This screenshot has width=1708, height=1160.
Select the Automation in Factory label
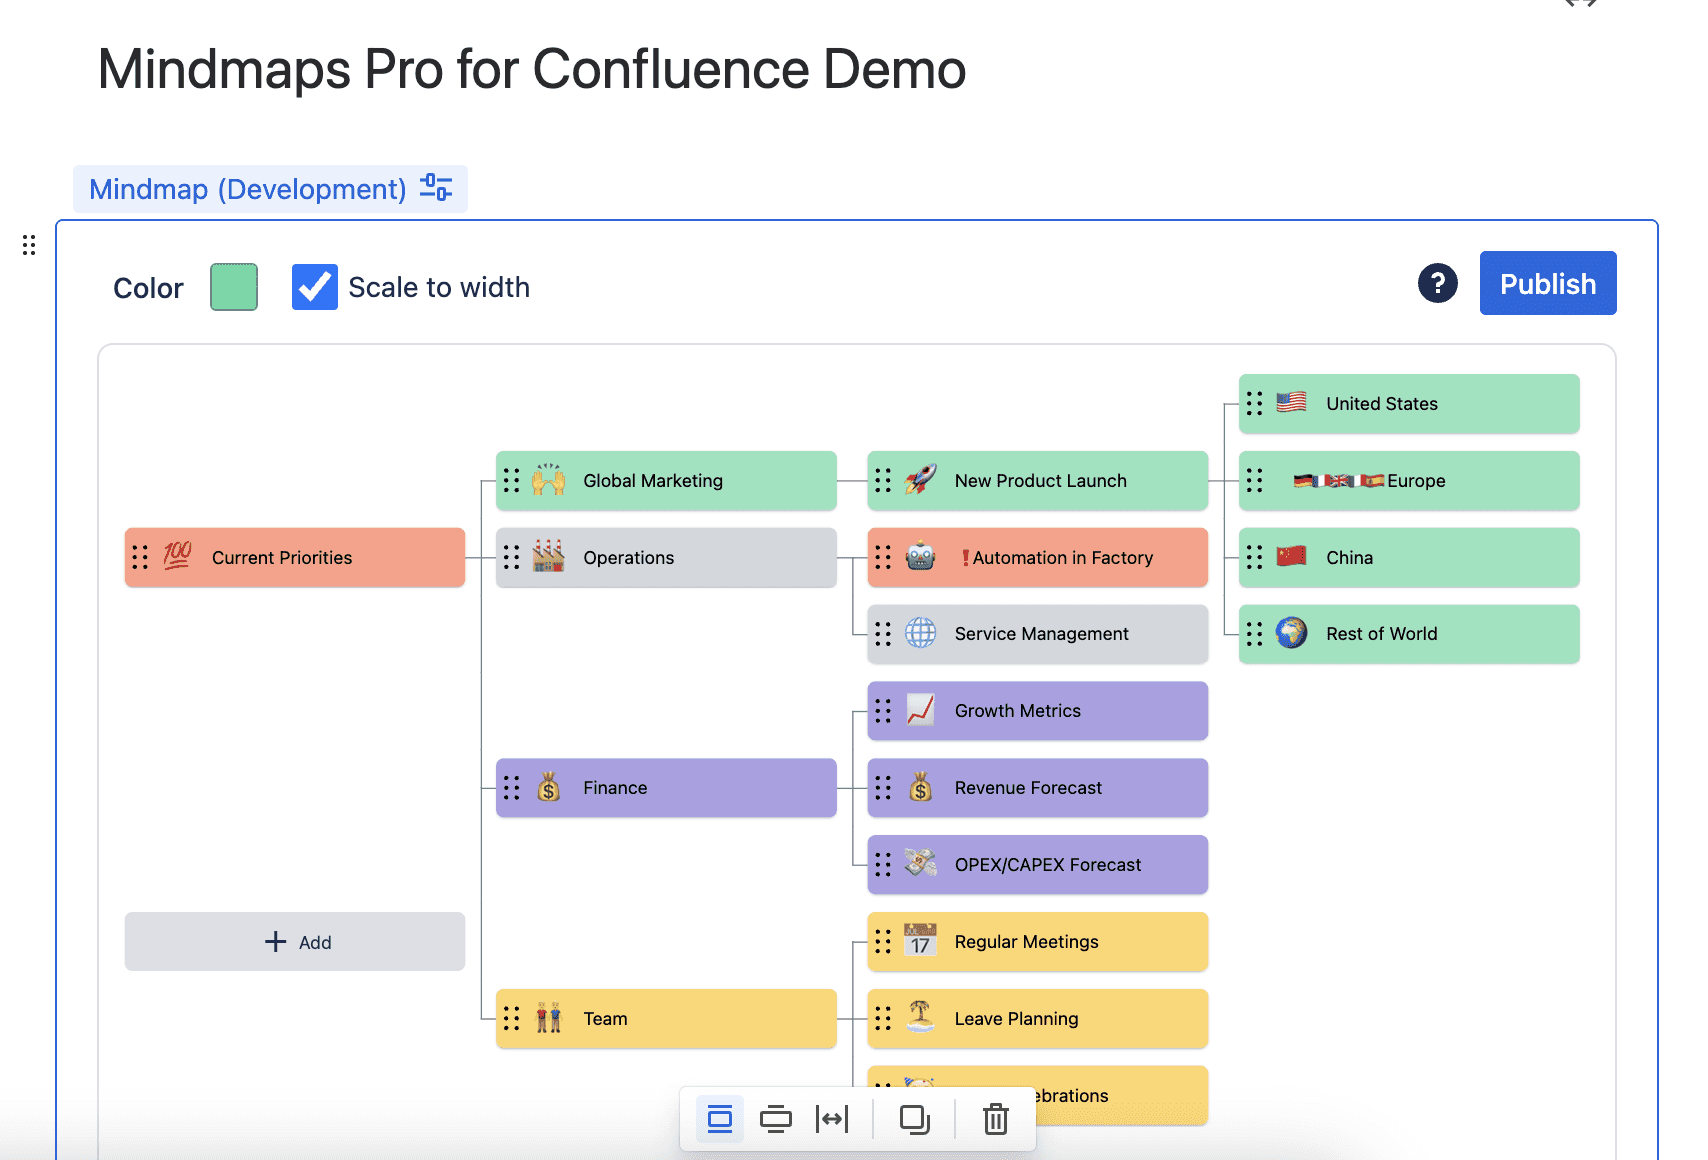tap(1063, 558)
